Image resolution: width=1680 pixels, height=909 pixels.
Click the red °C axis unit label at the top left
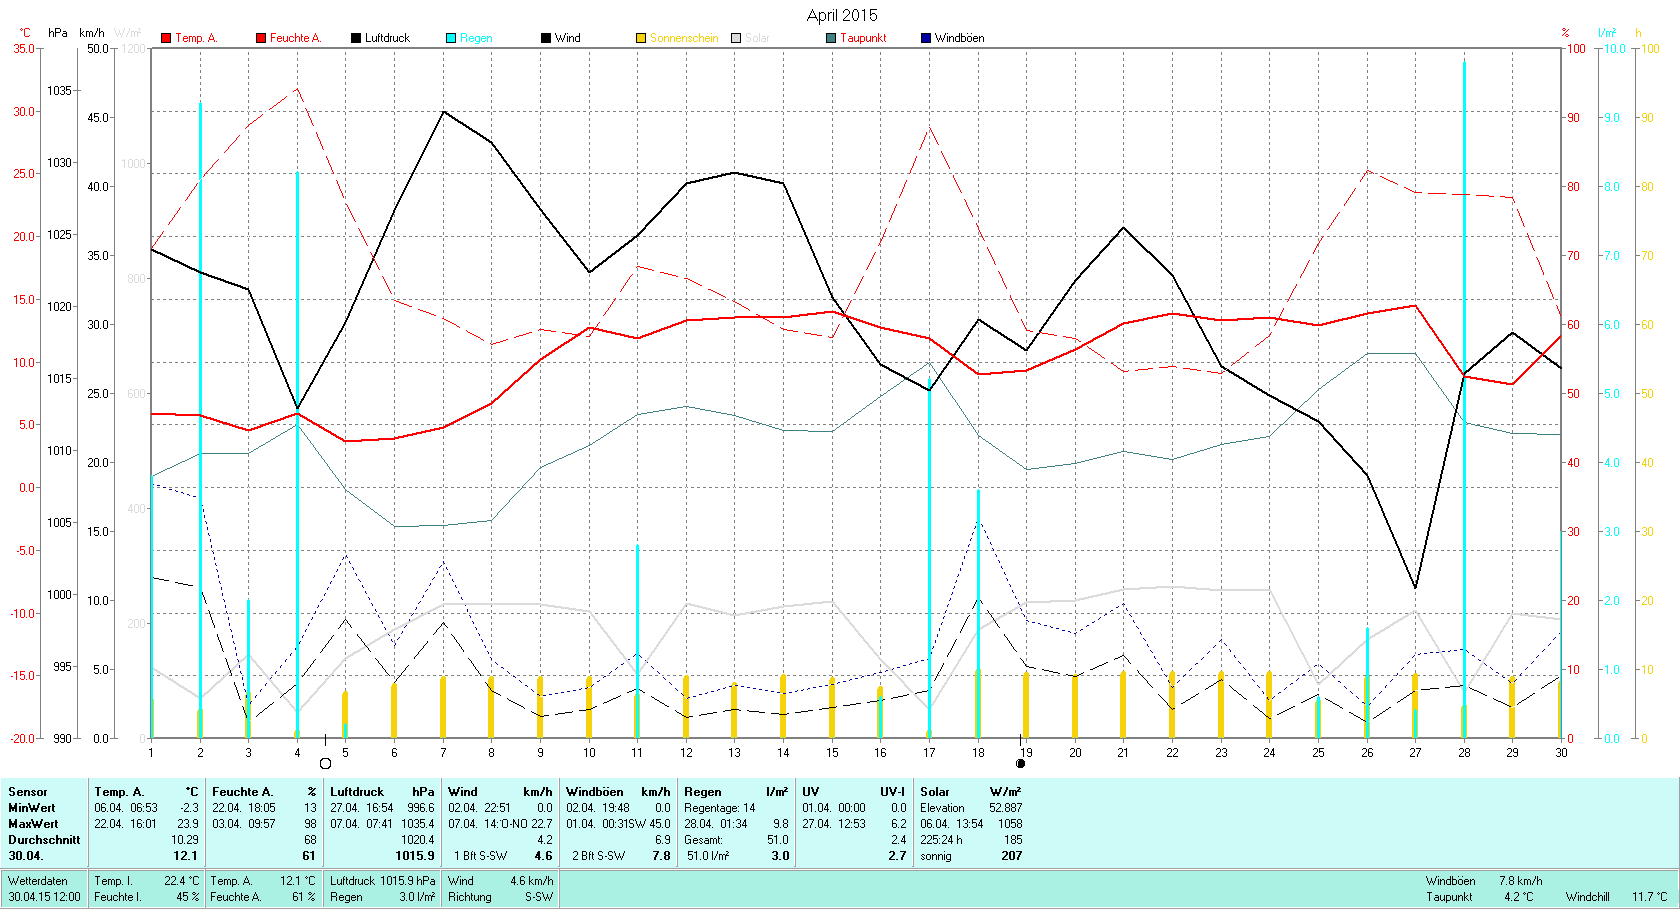click(25, 33)
